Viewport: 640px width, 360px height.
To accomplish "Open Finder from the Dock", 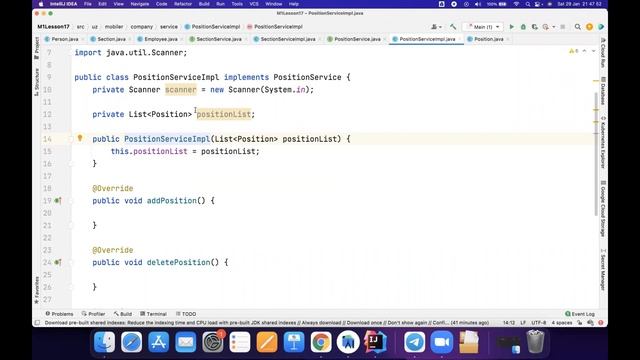I will (x=104, y=342).
